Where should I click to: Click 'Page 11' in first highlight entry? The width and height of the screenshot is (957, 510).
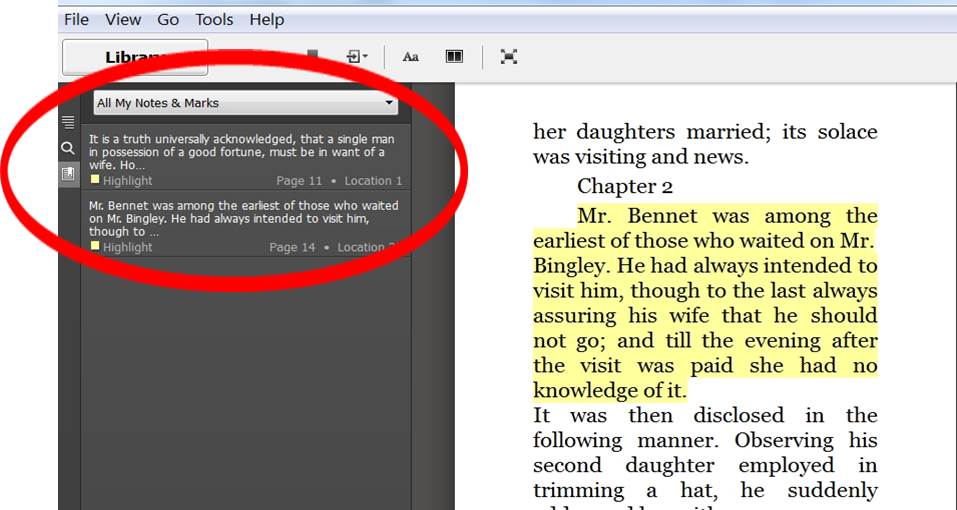[298, 181]
